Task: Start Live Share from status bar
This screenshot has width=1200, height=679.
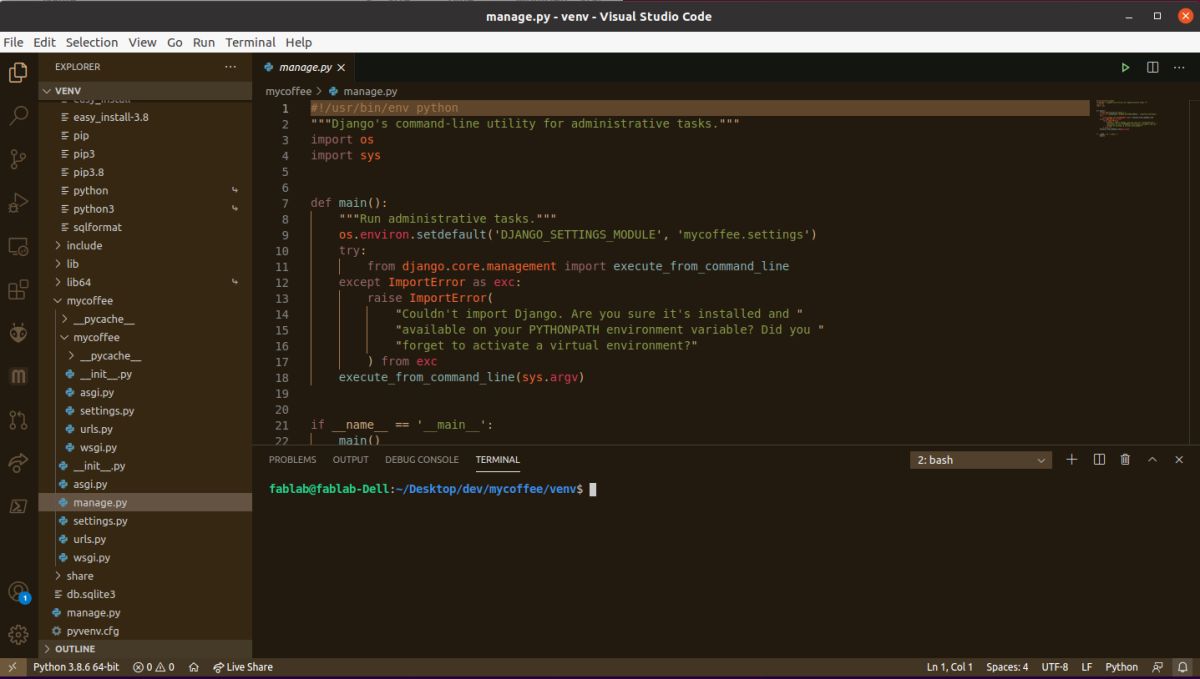Action: (x=242, y=667)
